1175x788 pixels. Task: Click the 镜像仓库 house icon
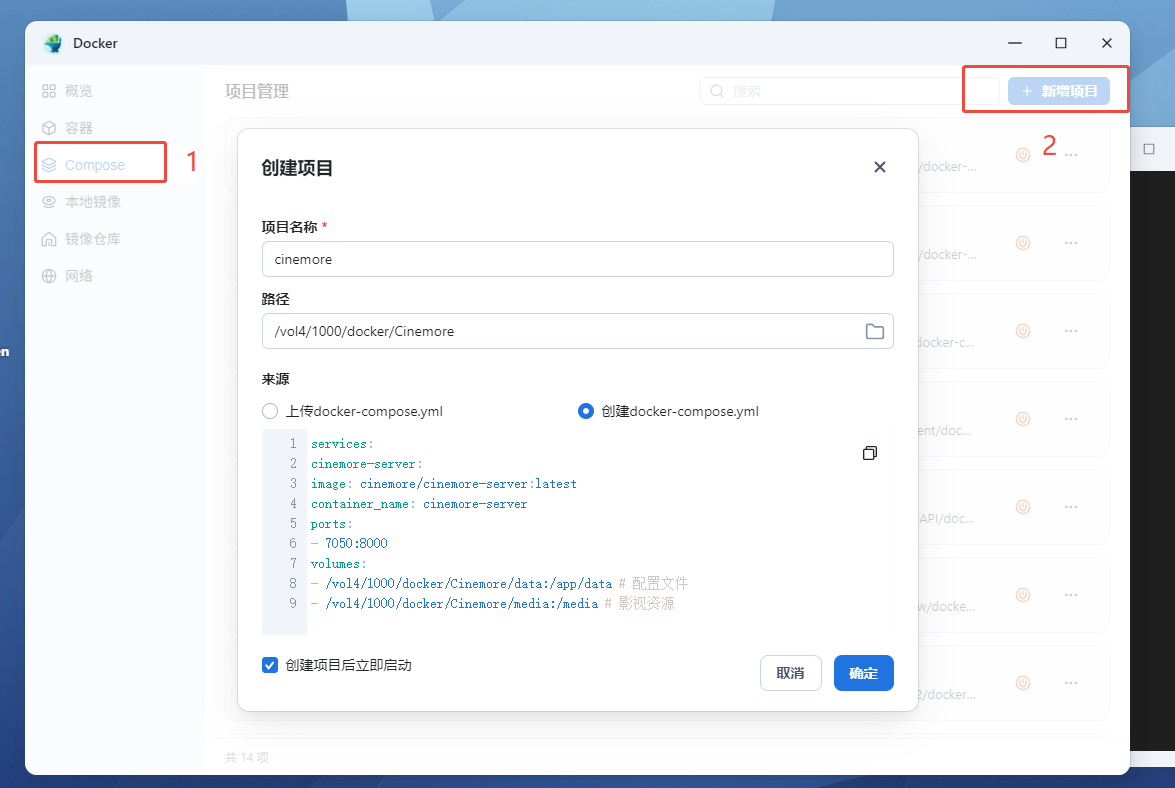point(49,239)
